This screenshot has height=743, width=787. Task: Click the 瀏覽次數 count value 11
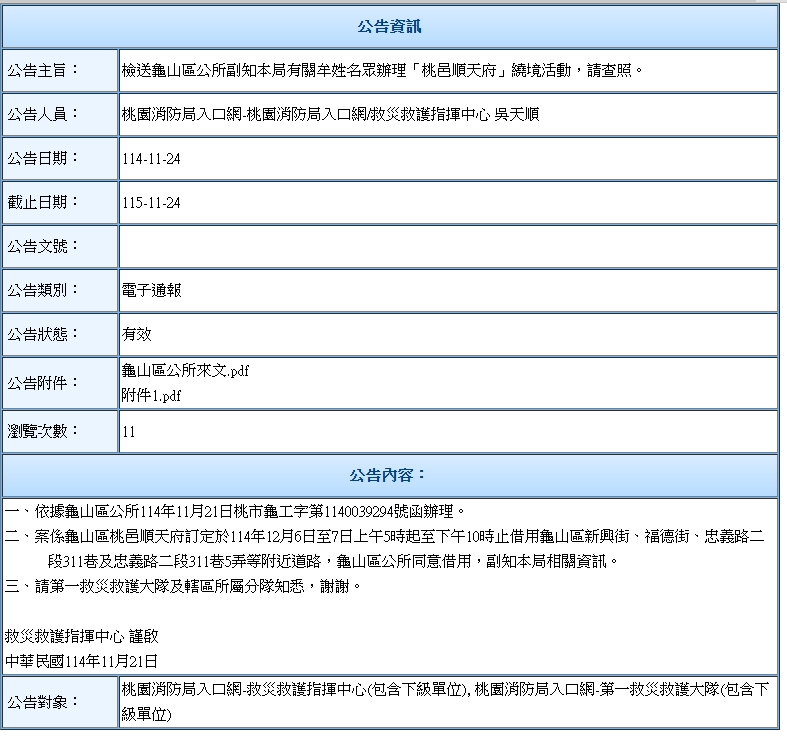pos(129,432)
